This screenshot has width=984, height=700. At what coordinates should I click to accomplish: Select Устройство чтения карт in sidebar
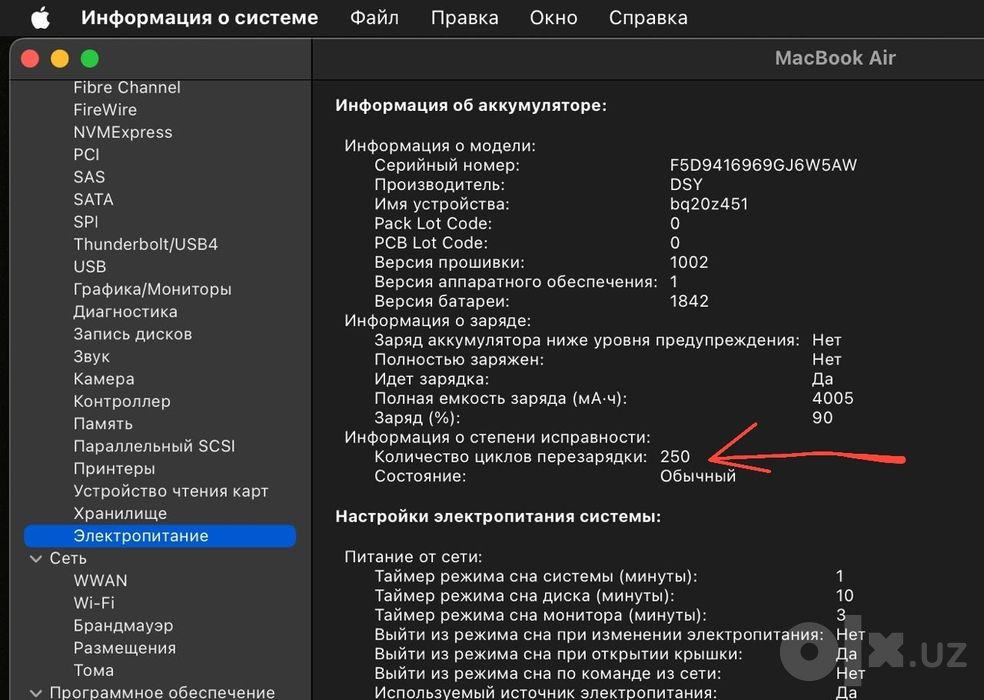[171, 491]
